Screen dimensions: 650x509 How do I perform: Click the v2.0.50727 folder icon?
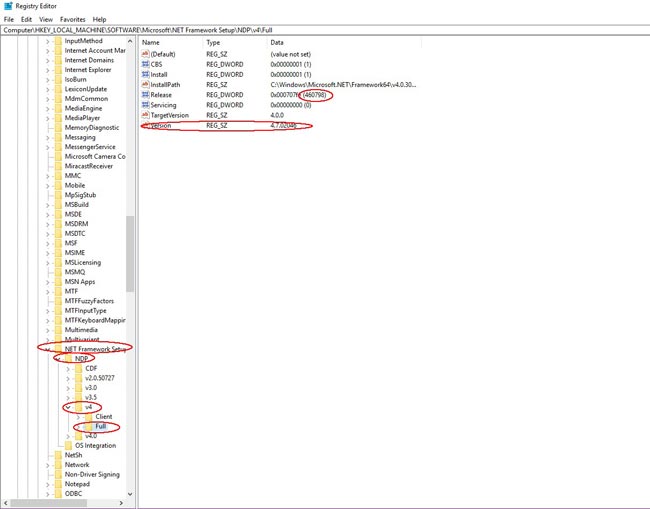click(x=78, y=378)
